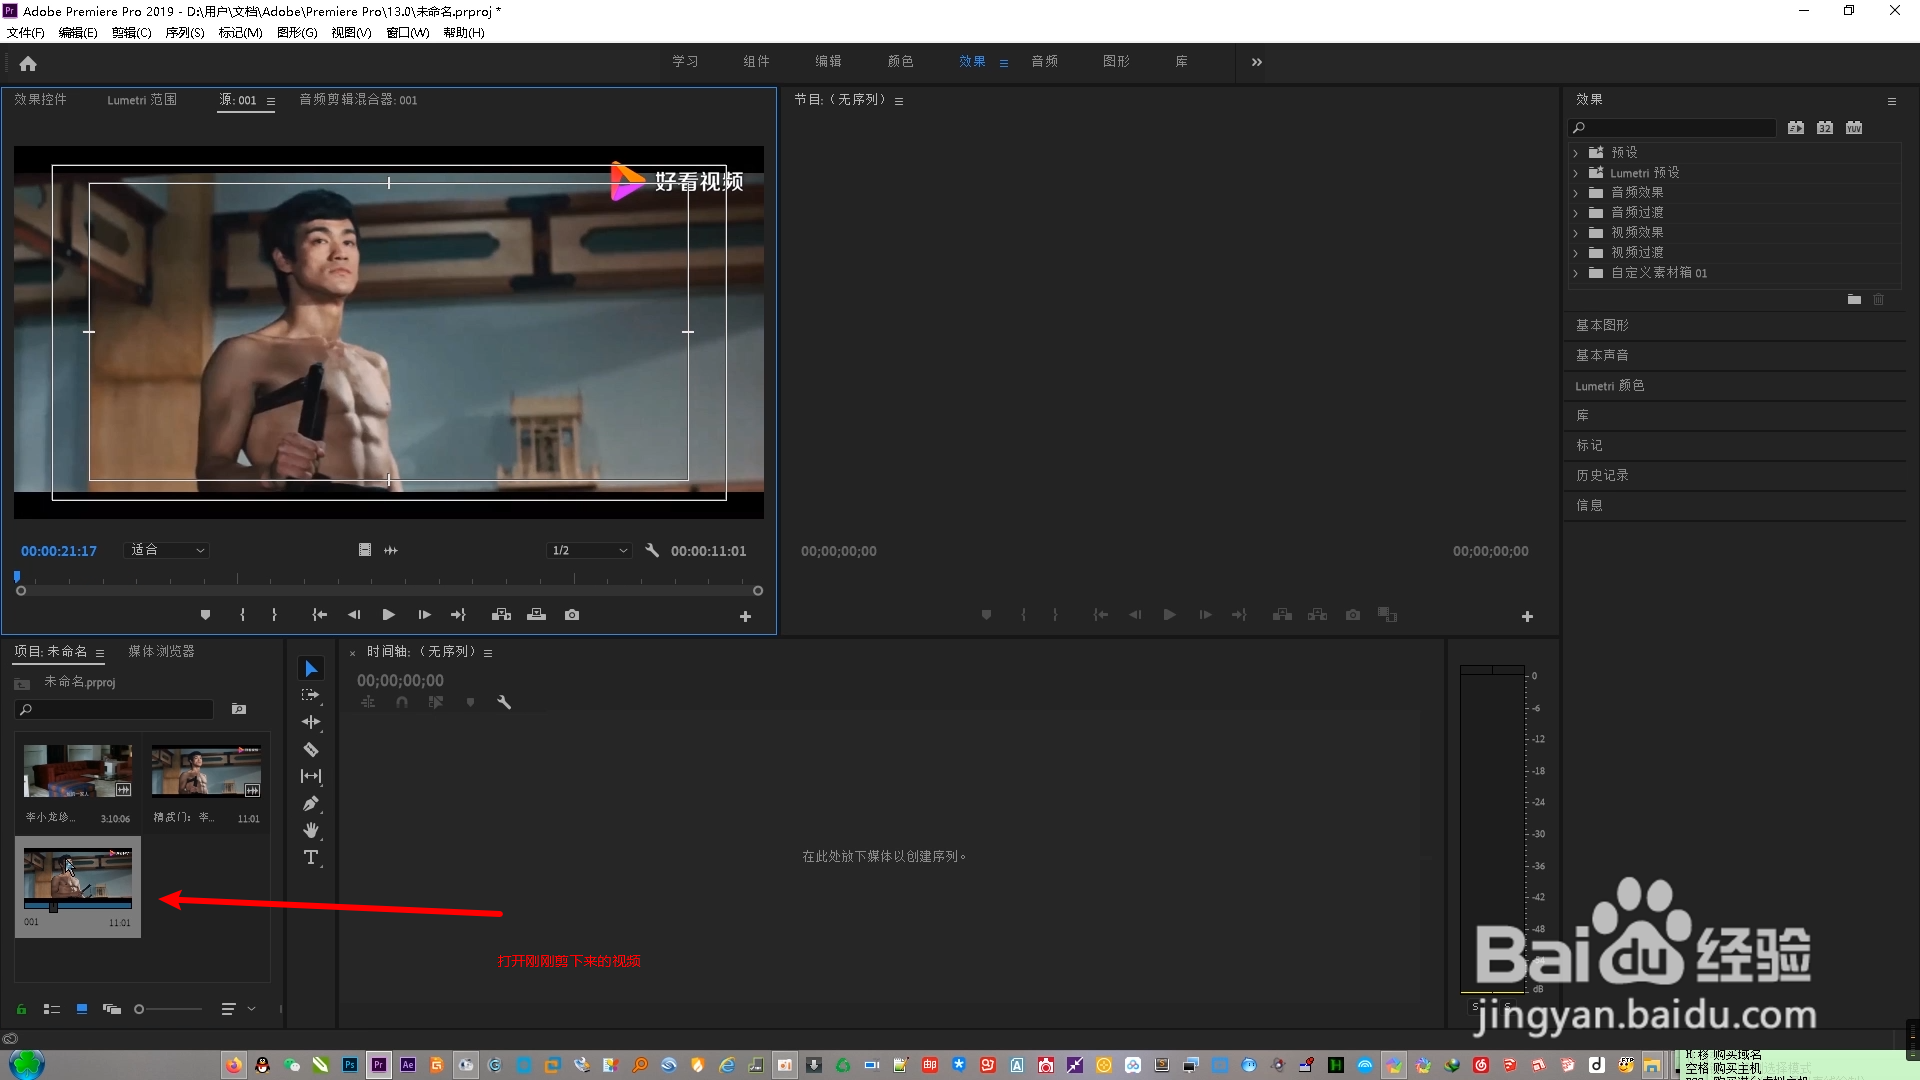
Task: Toggle timeline Snap magnet button
Action: coord(402,703)
